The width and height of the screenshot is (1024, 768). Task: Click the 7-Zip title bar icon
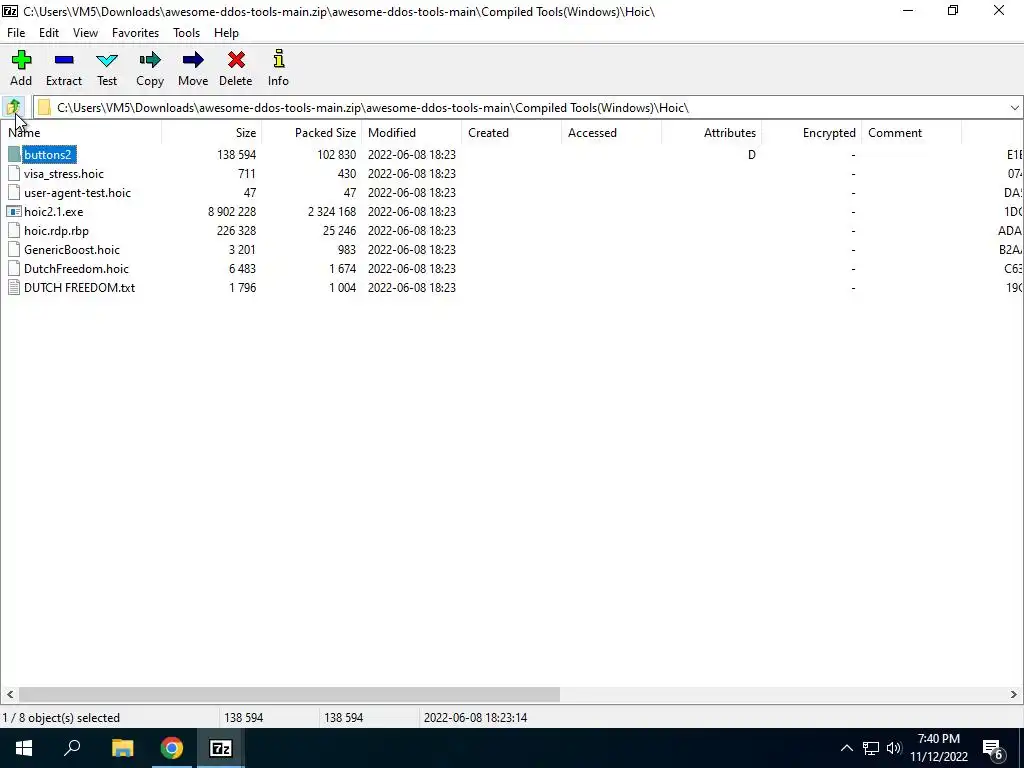(10, 11)
